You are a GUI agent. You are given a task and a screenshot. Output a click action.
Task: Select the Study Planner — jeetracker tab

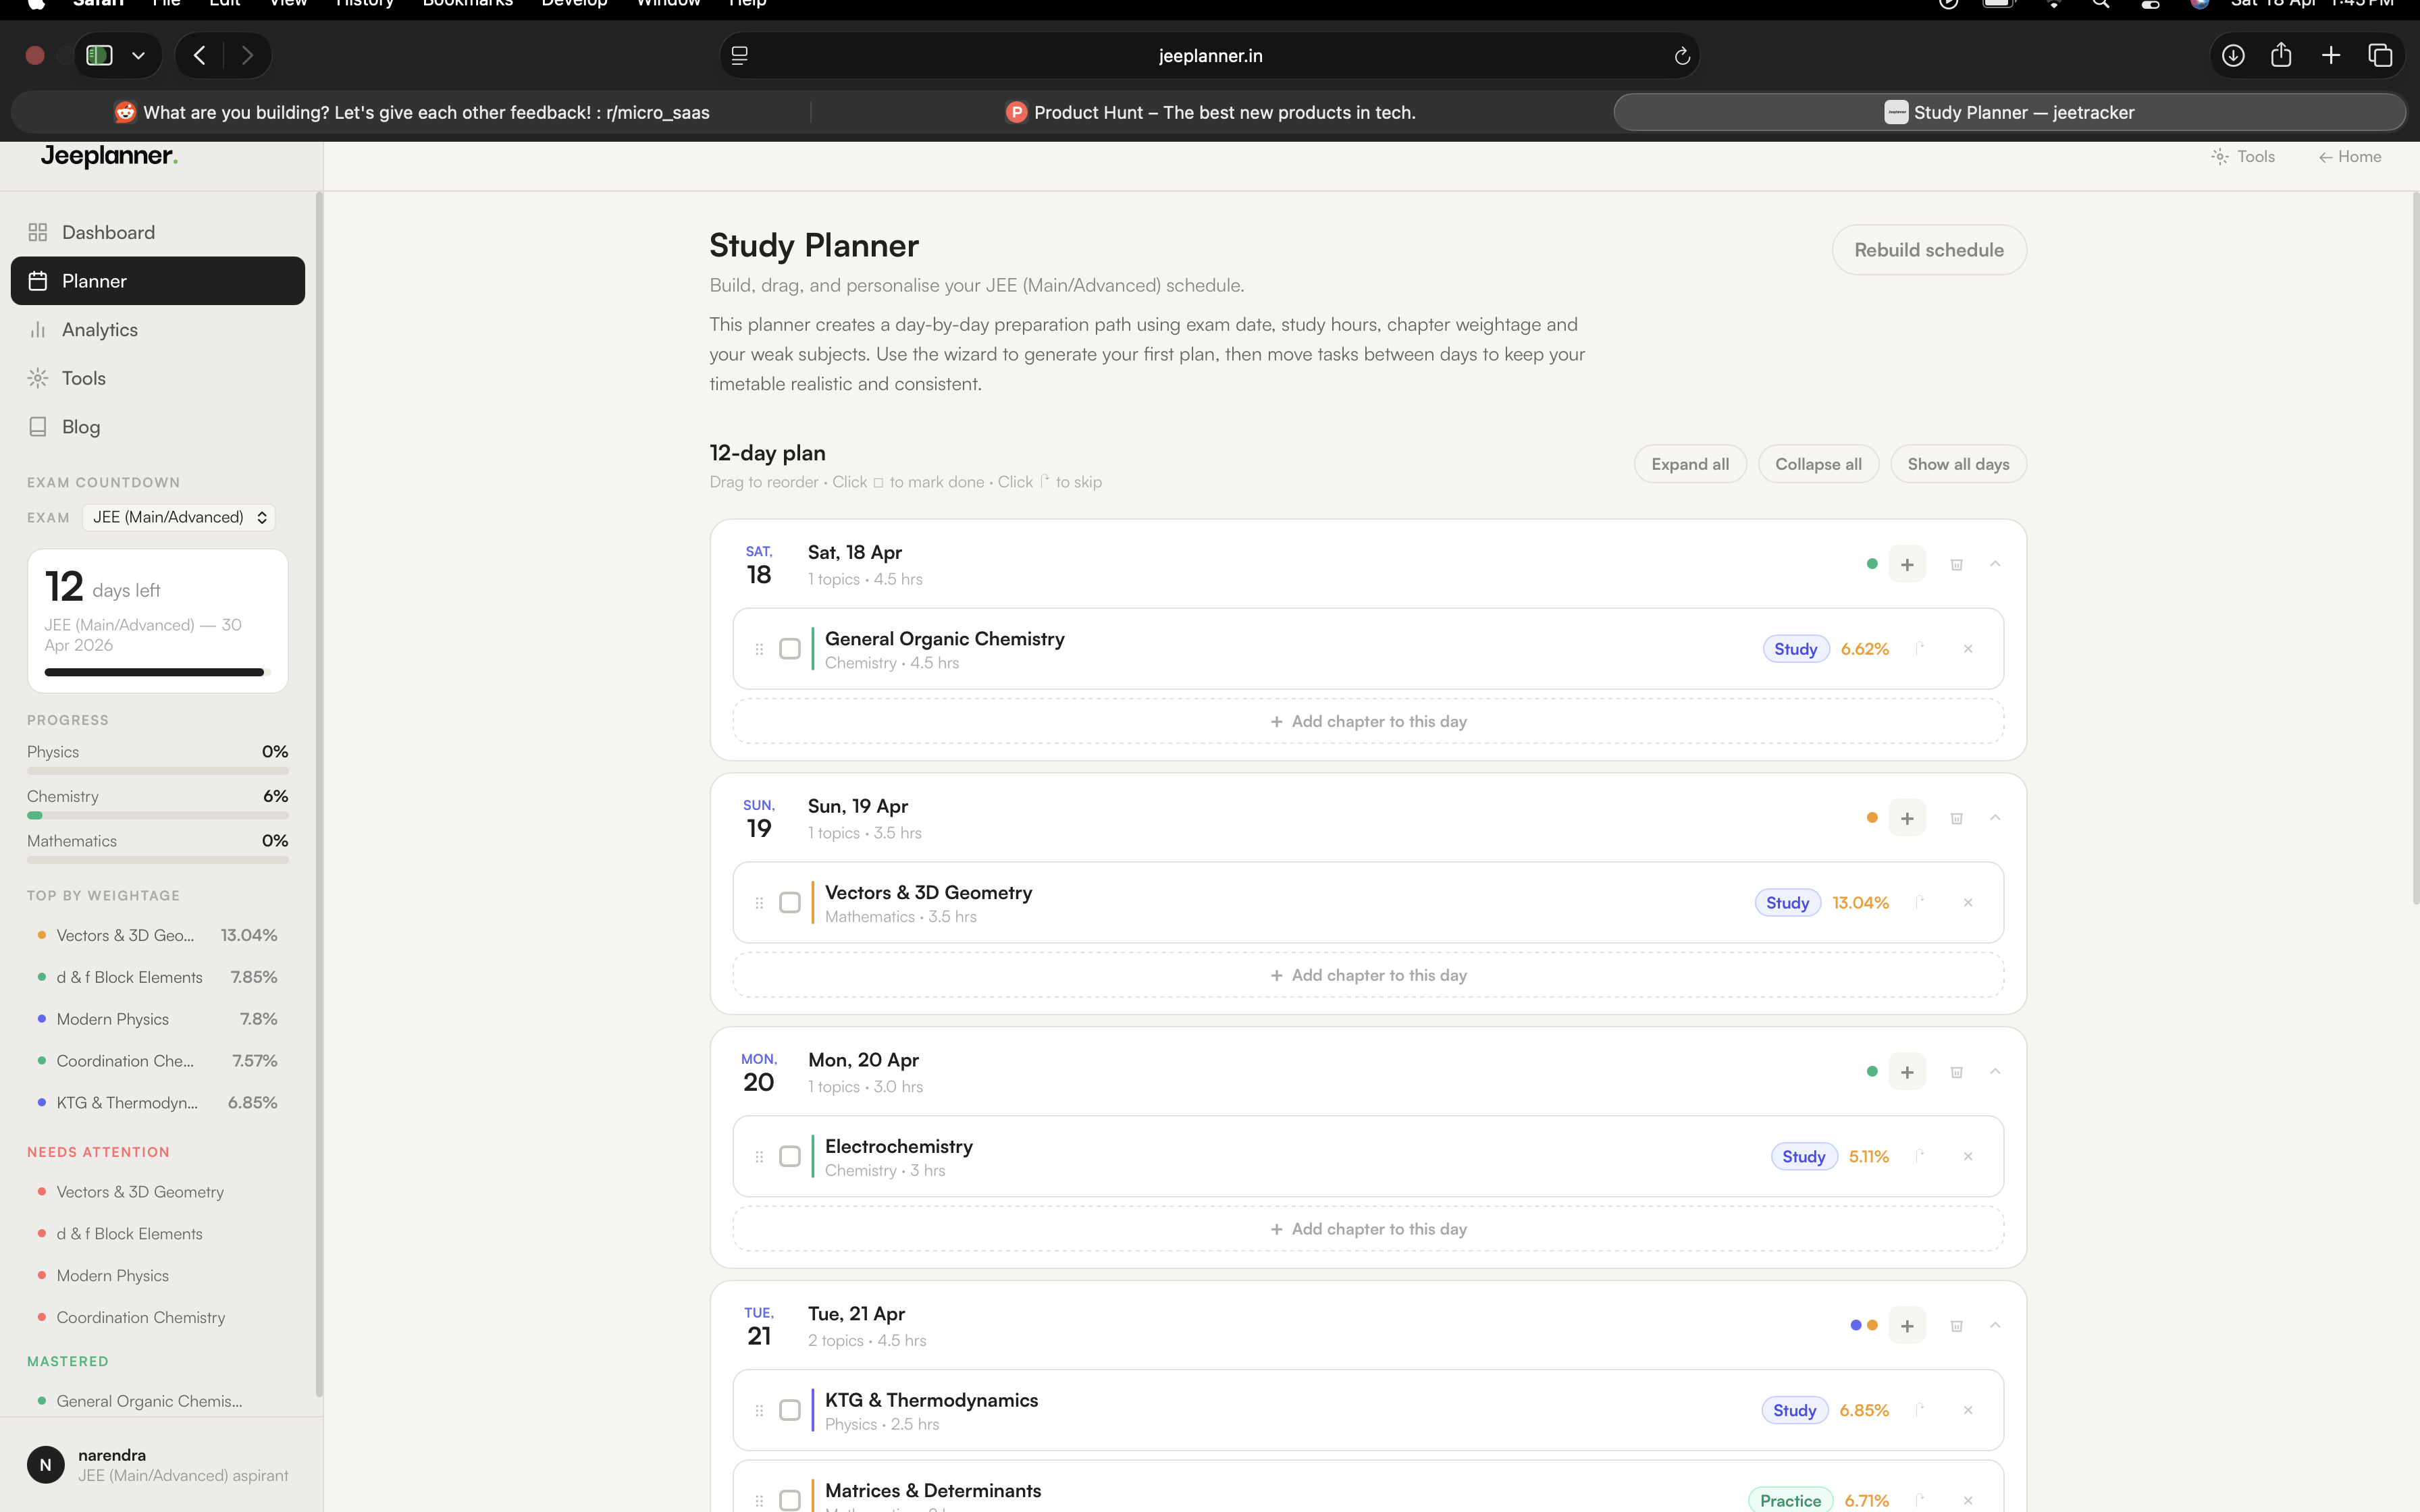(2010, 112)
